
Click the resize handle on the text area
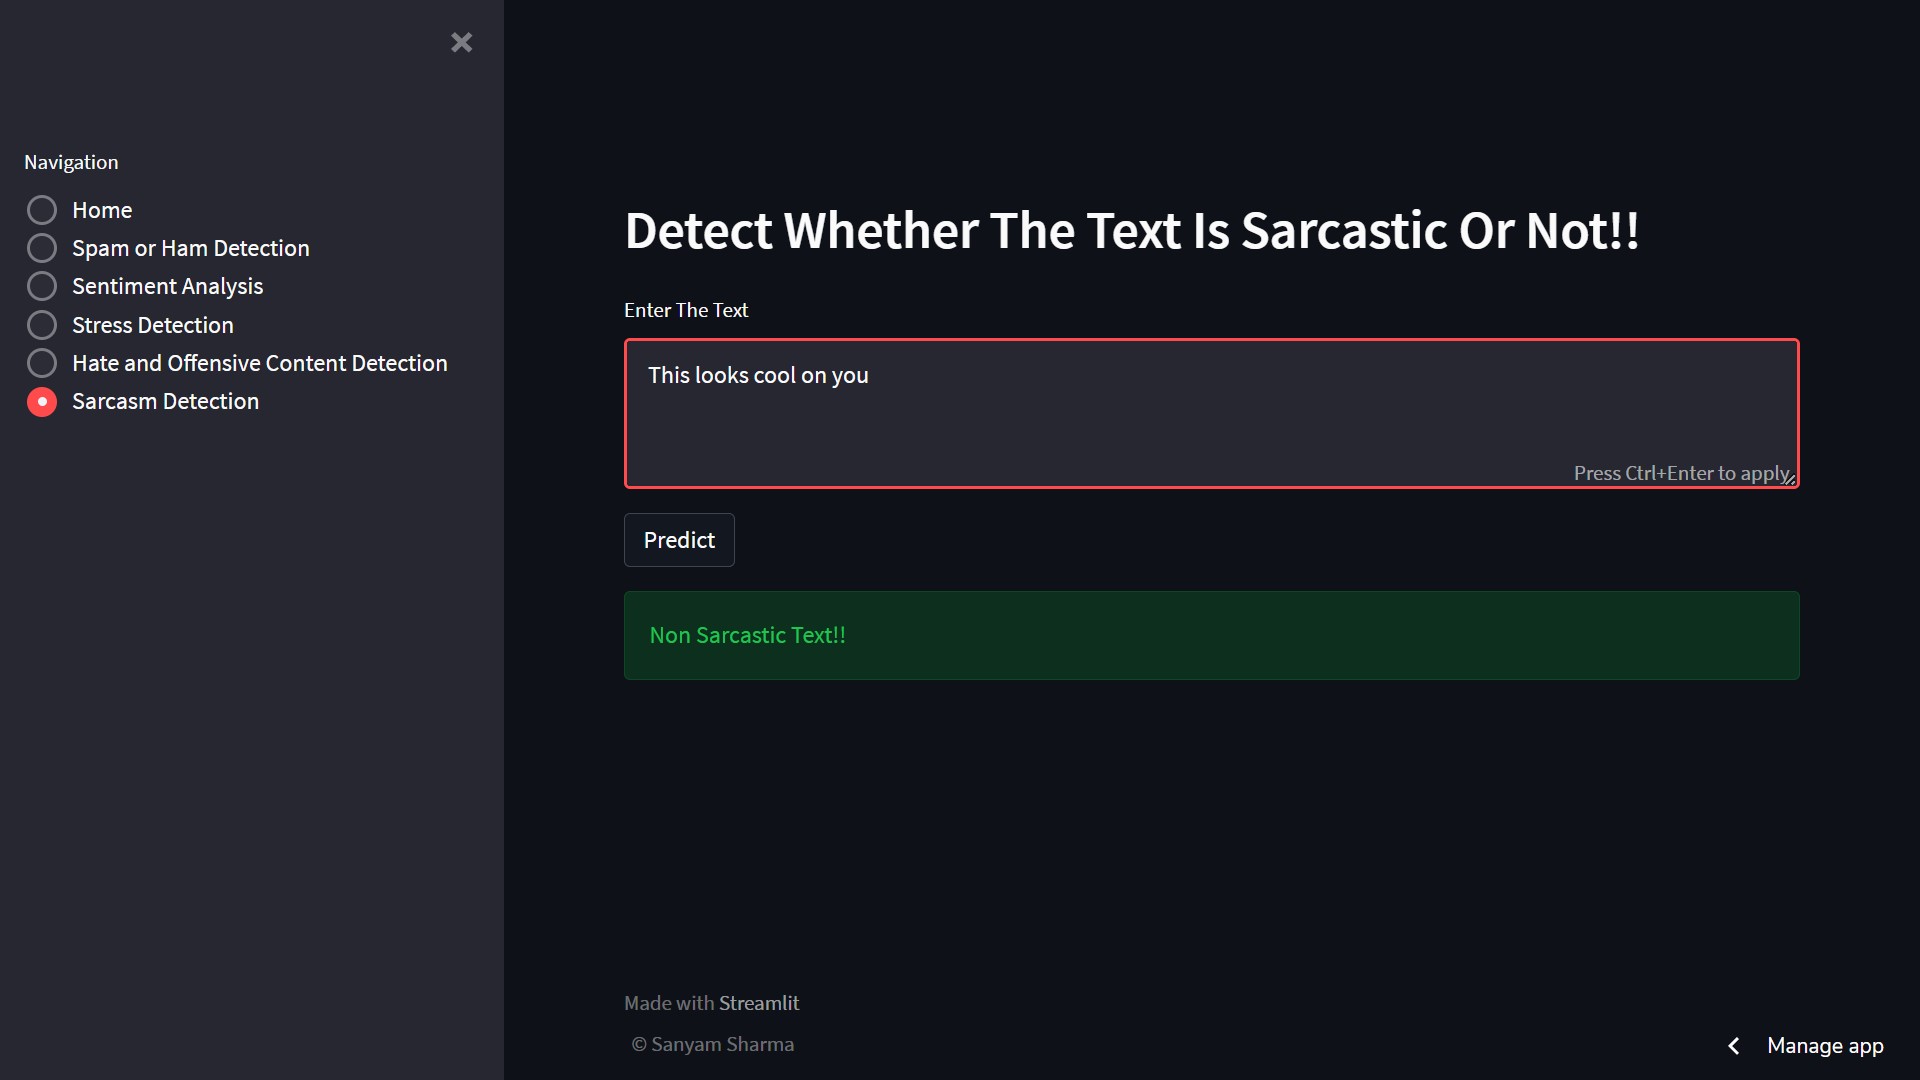[x=1790, y=480]
